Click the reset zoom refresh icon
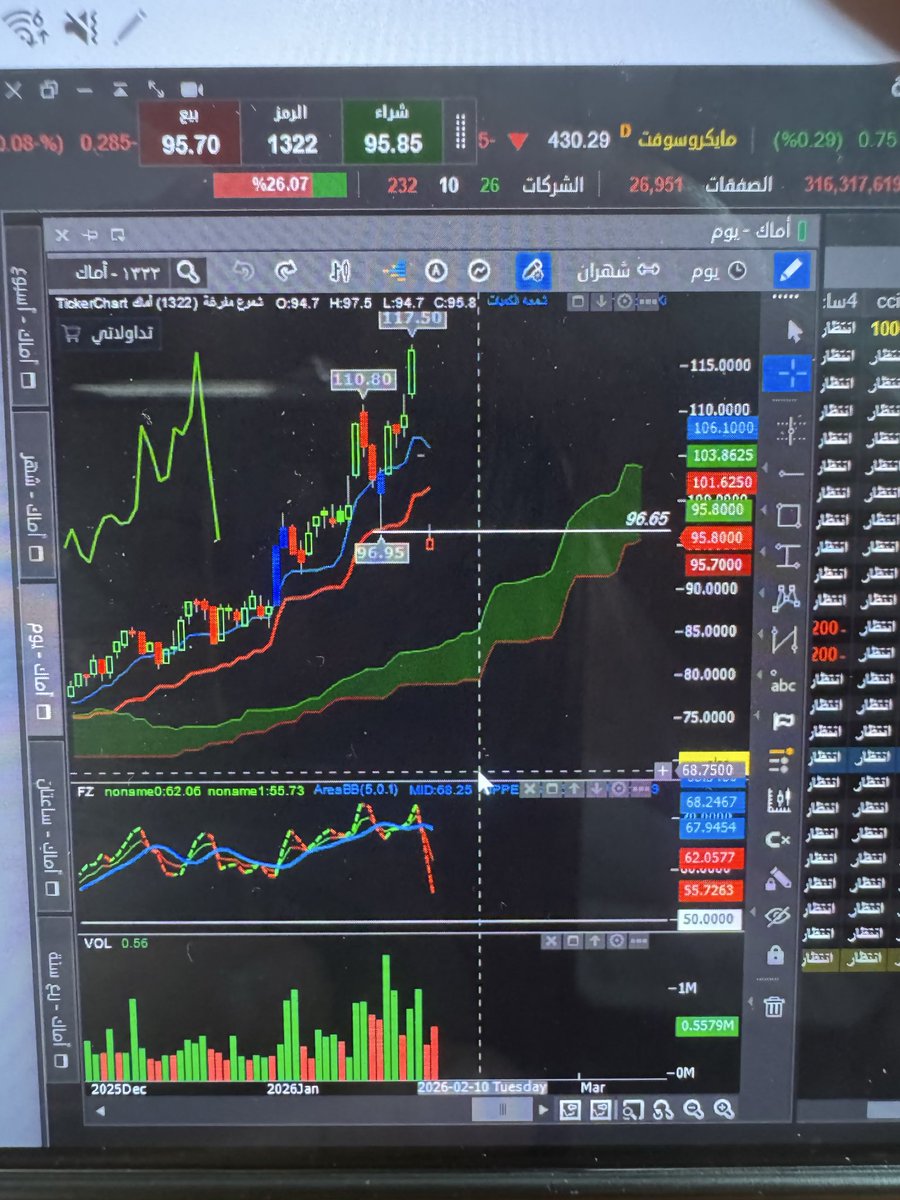 662,1109
